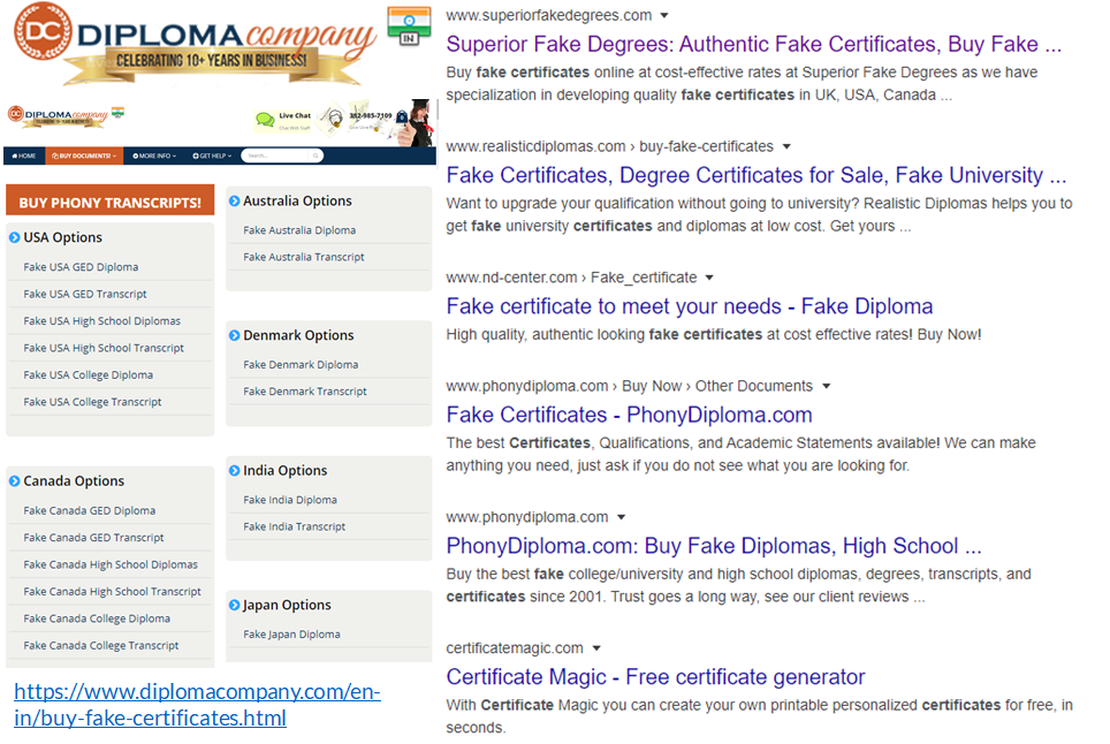1110x744 pixels.
Task: Open the GET HELP menu
Action: (x=212, y=156)
